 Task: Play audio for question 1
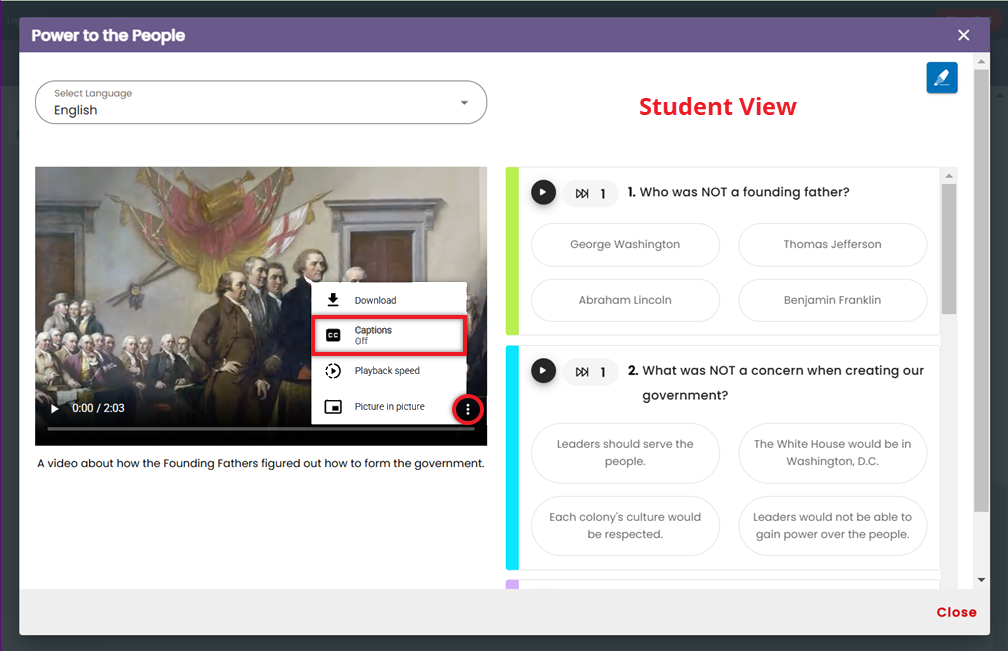coord(543,192)
